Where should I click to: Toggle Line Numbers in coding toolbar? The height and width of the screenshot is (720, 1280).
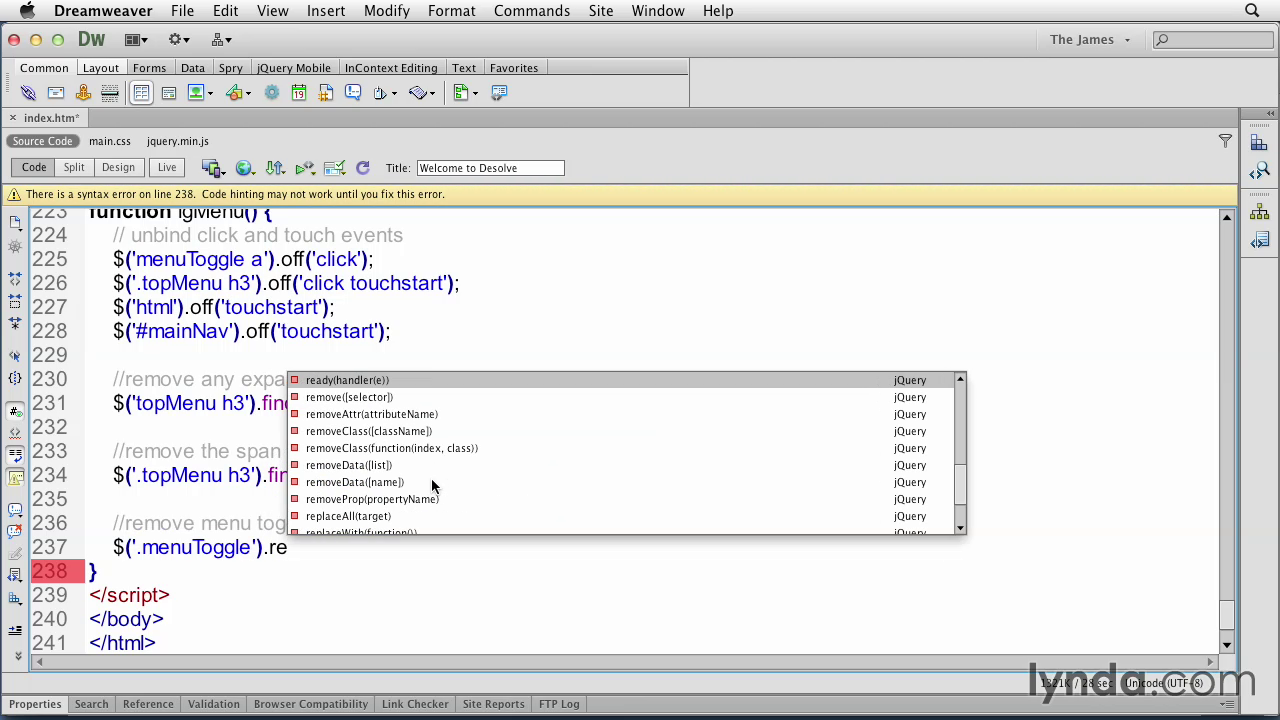pyautogui.click(x=15, y=411)
